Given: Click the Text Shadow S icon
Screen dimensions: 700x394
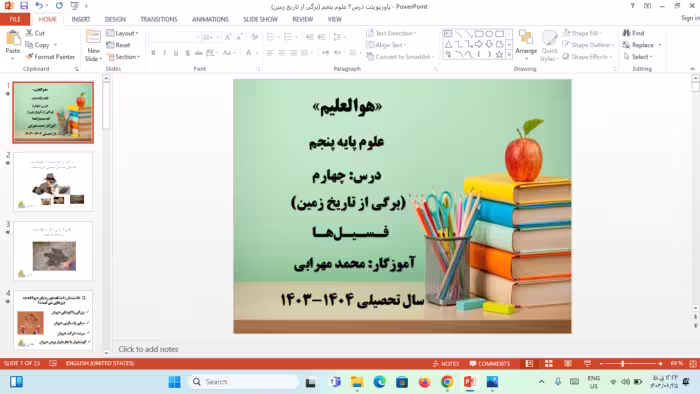Looking at the screenshot, I should [x=188, y=53].
